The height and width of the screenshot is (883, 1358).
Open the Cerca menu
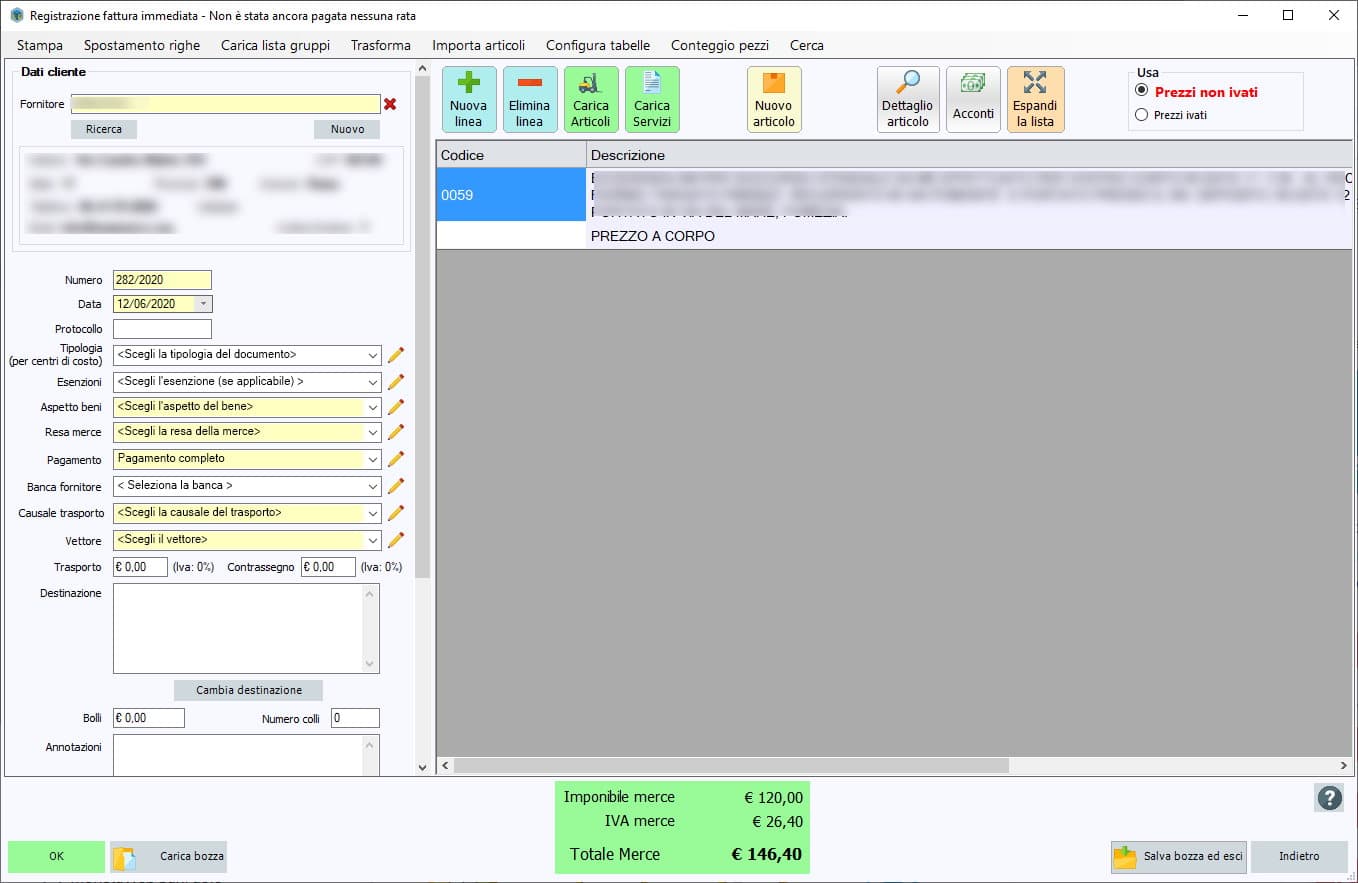(x=807, y=45)
